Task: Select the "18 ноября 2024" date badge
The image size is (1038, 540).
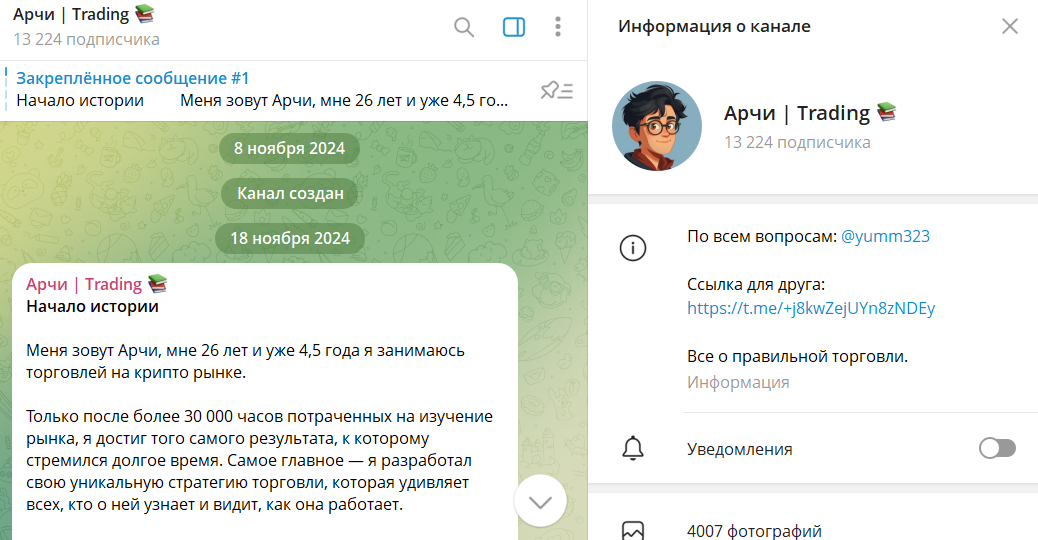Action: [x=289, y=238]
